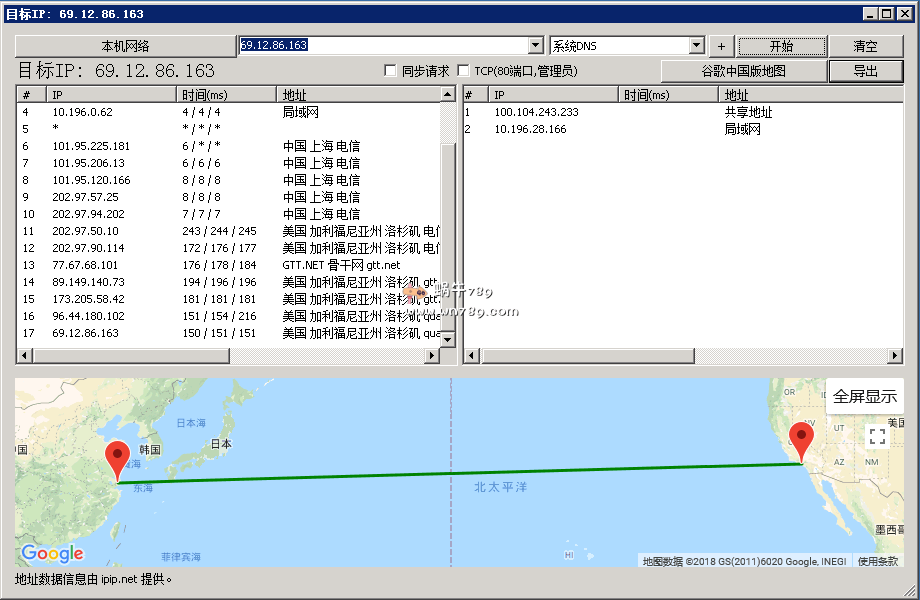
Task: Click the 开始 button to start trace
Action: point(782,47)
